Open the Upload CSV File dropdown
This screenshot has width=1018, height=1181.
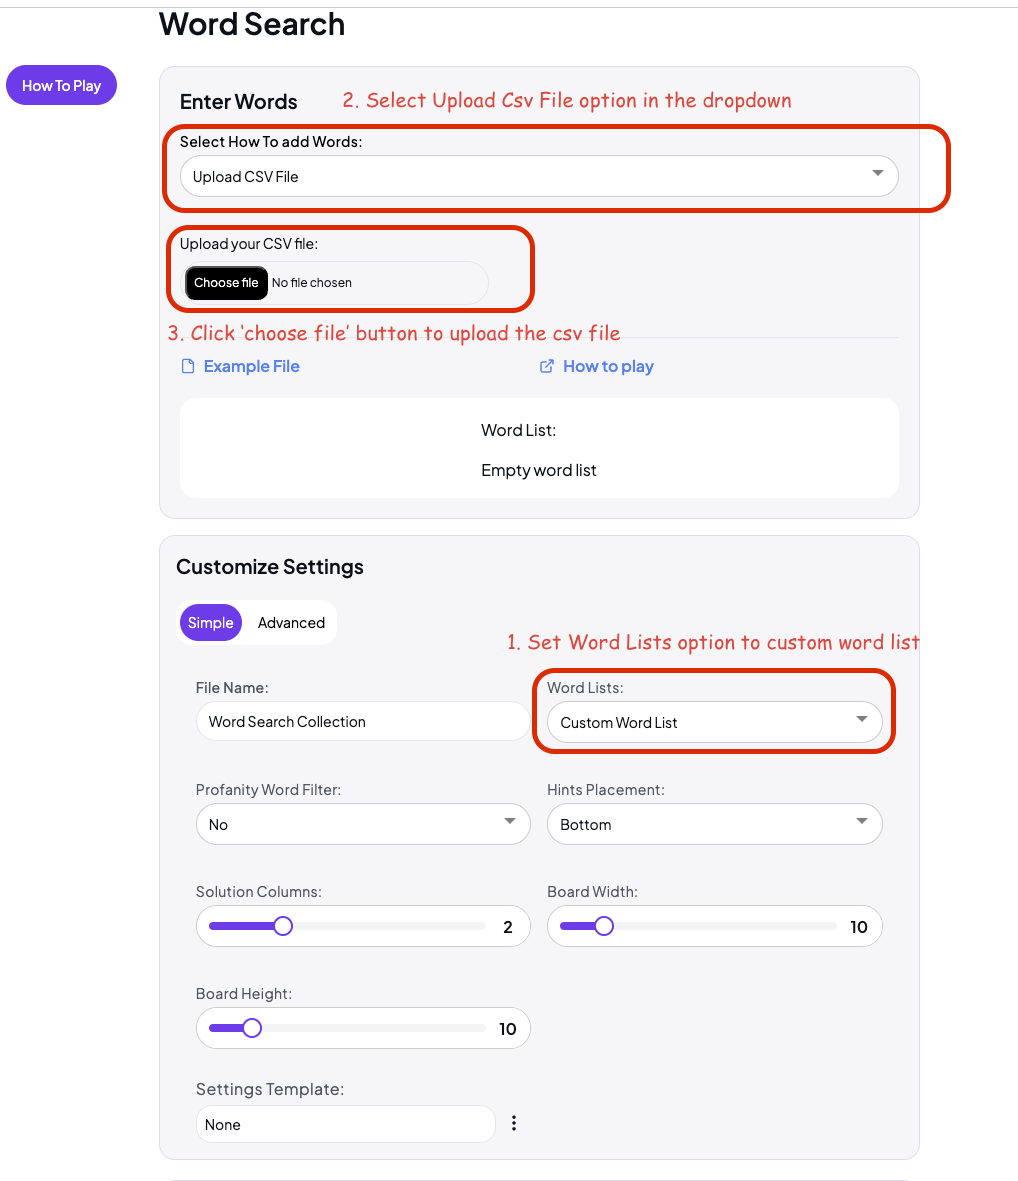point(539,176)
